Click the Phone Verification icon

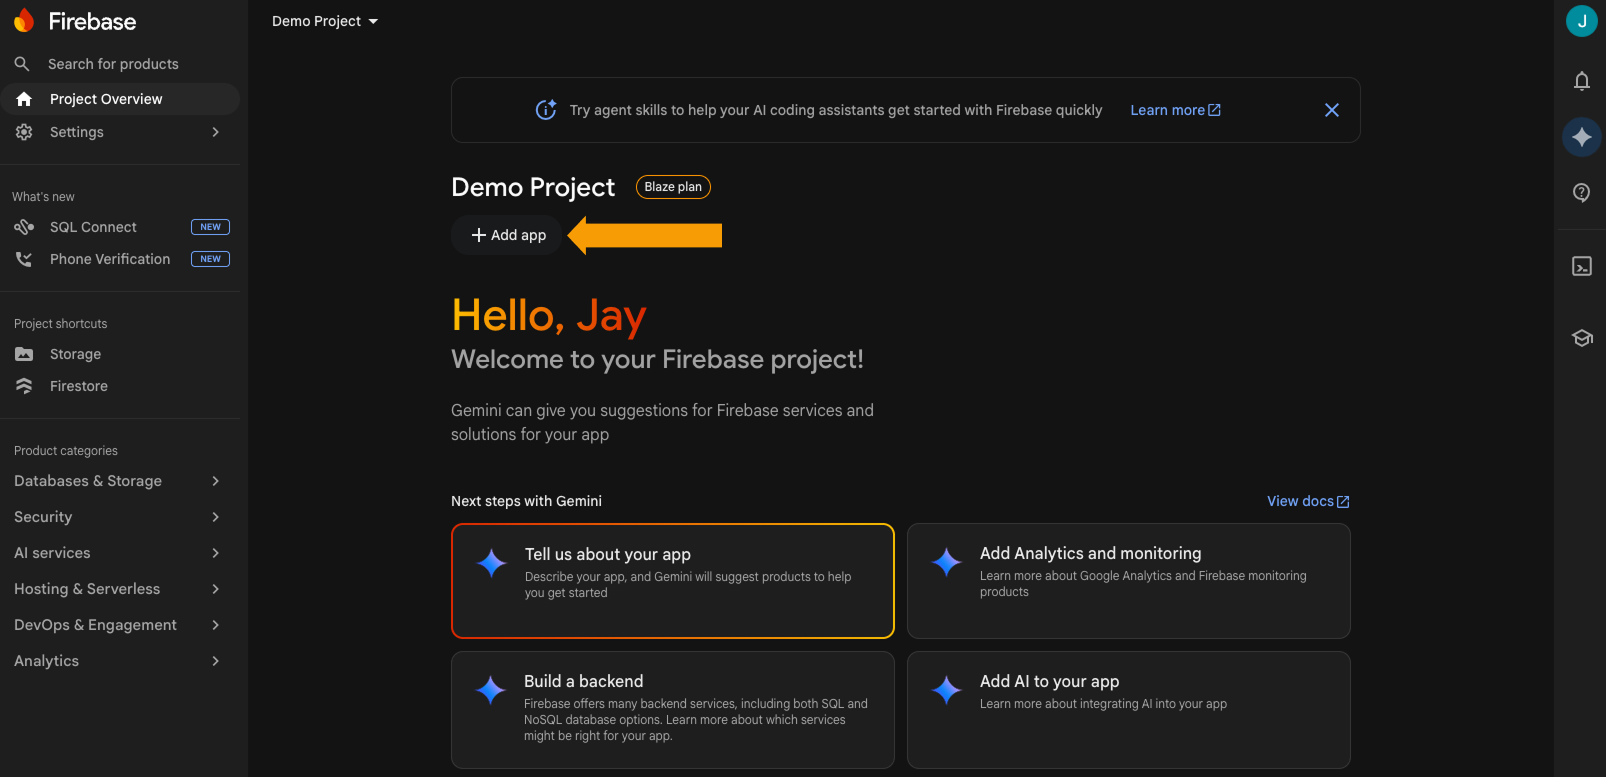tap(24, 259)
